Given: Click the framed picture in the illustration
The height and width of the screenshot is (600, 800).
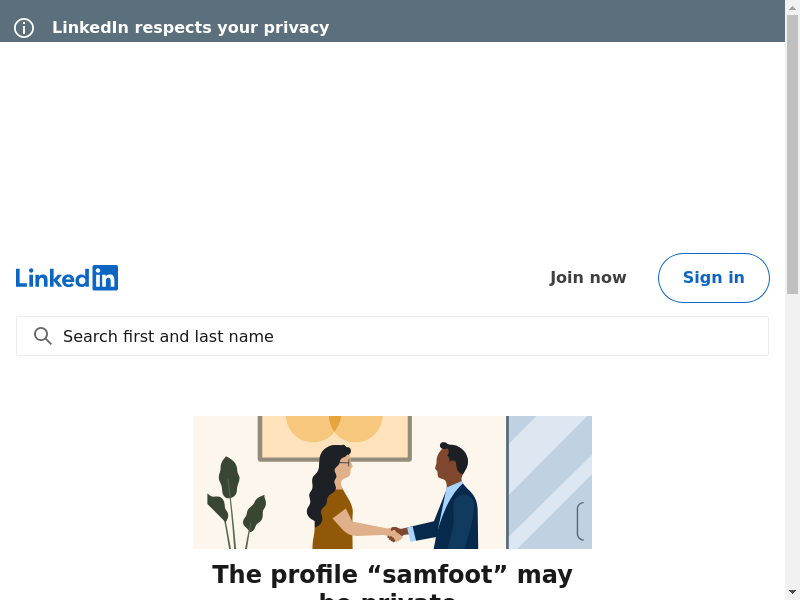Looking at the screenshot, I should [334, 436].
